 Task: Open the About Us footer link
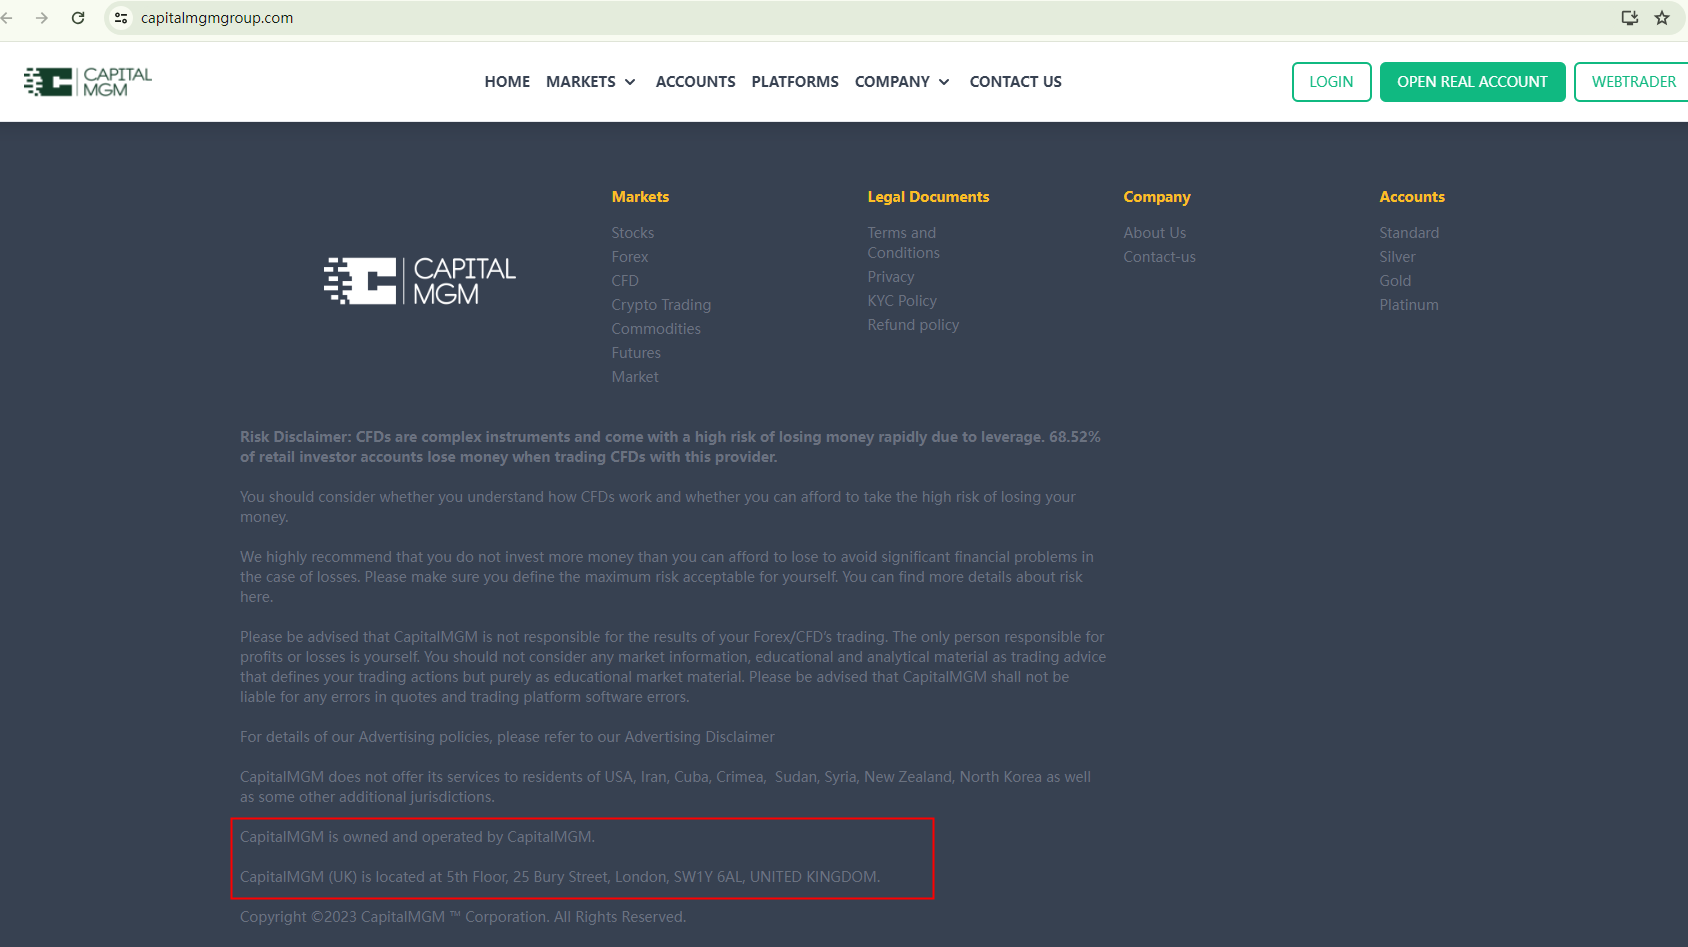click(x=1155, y=233)
